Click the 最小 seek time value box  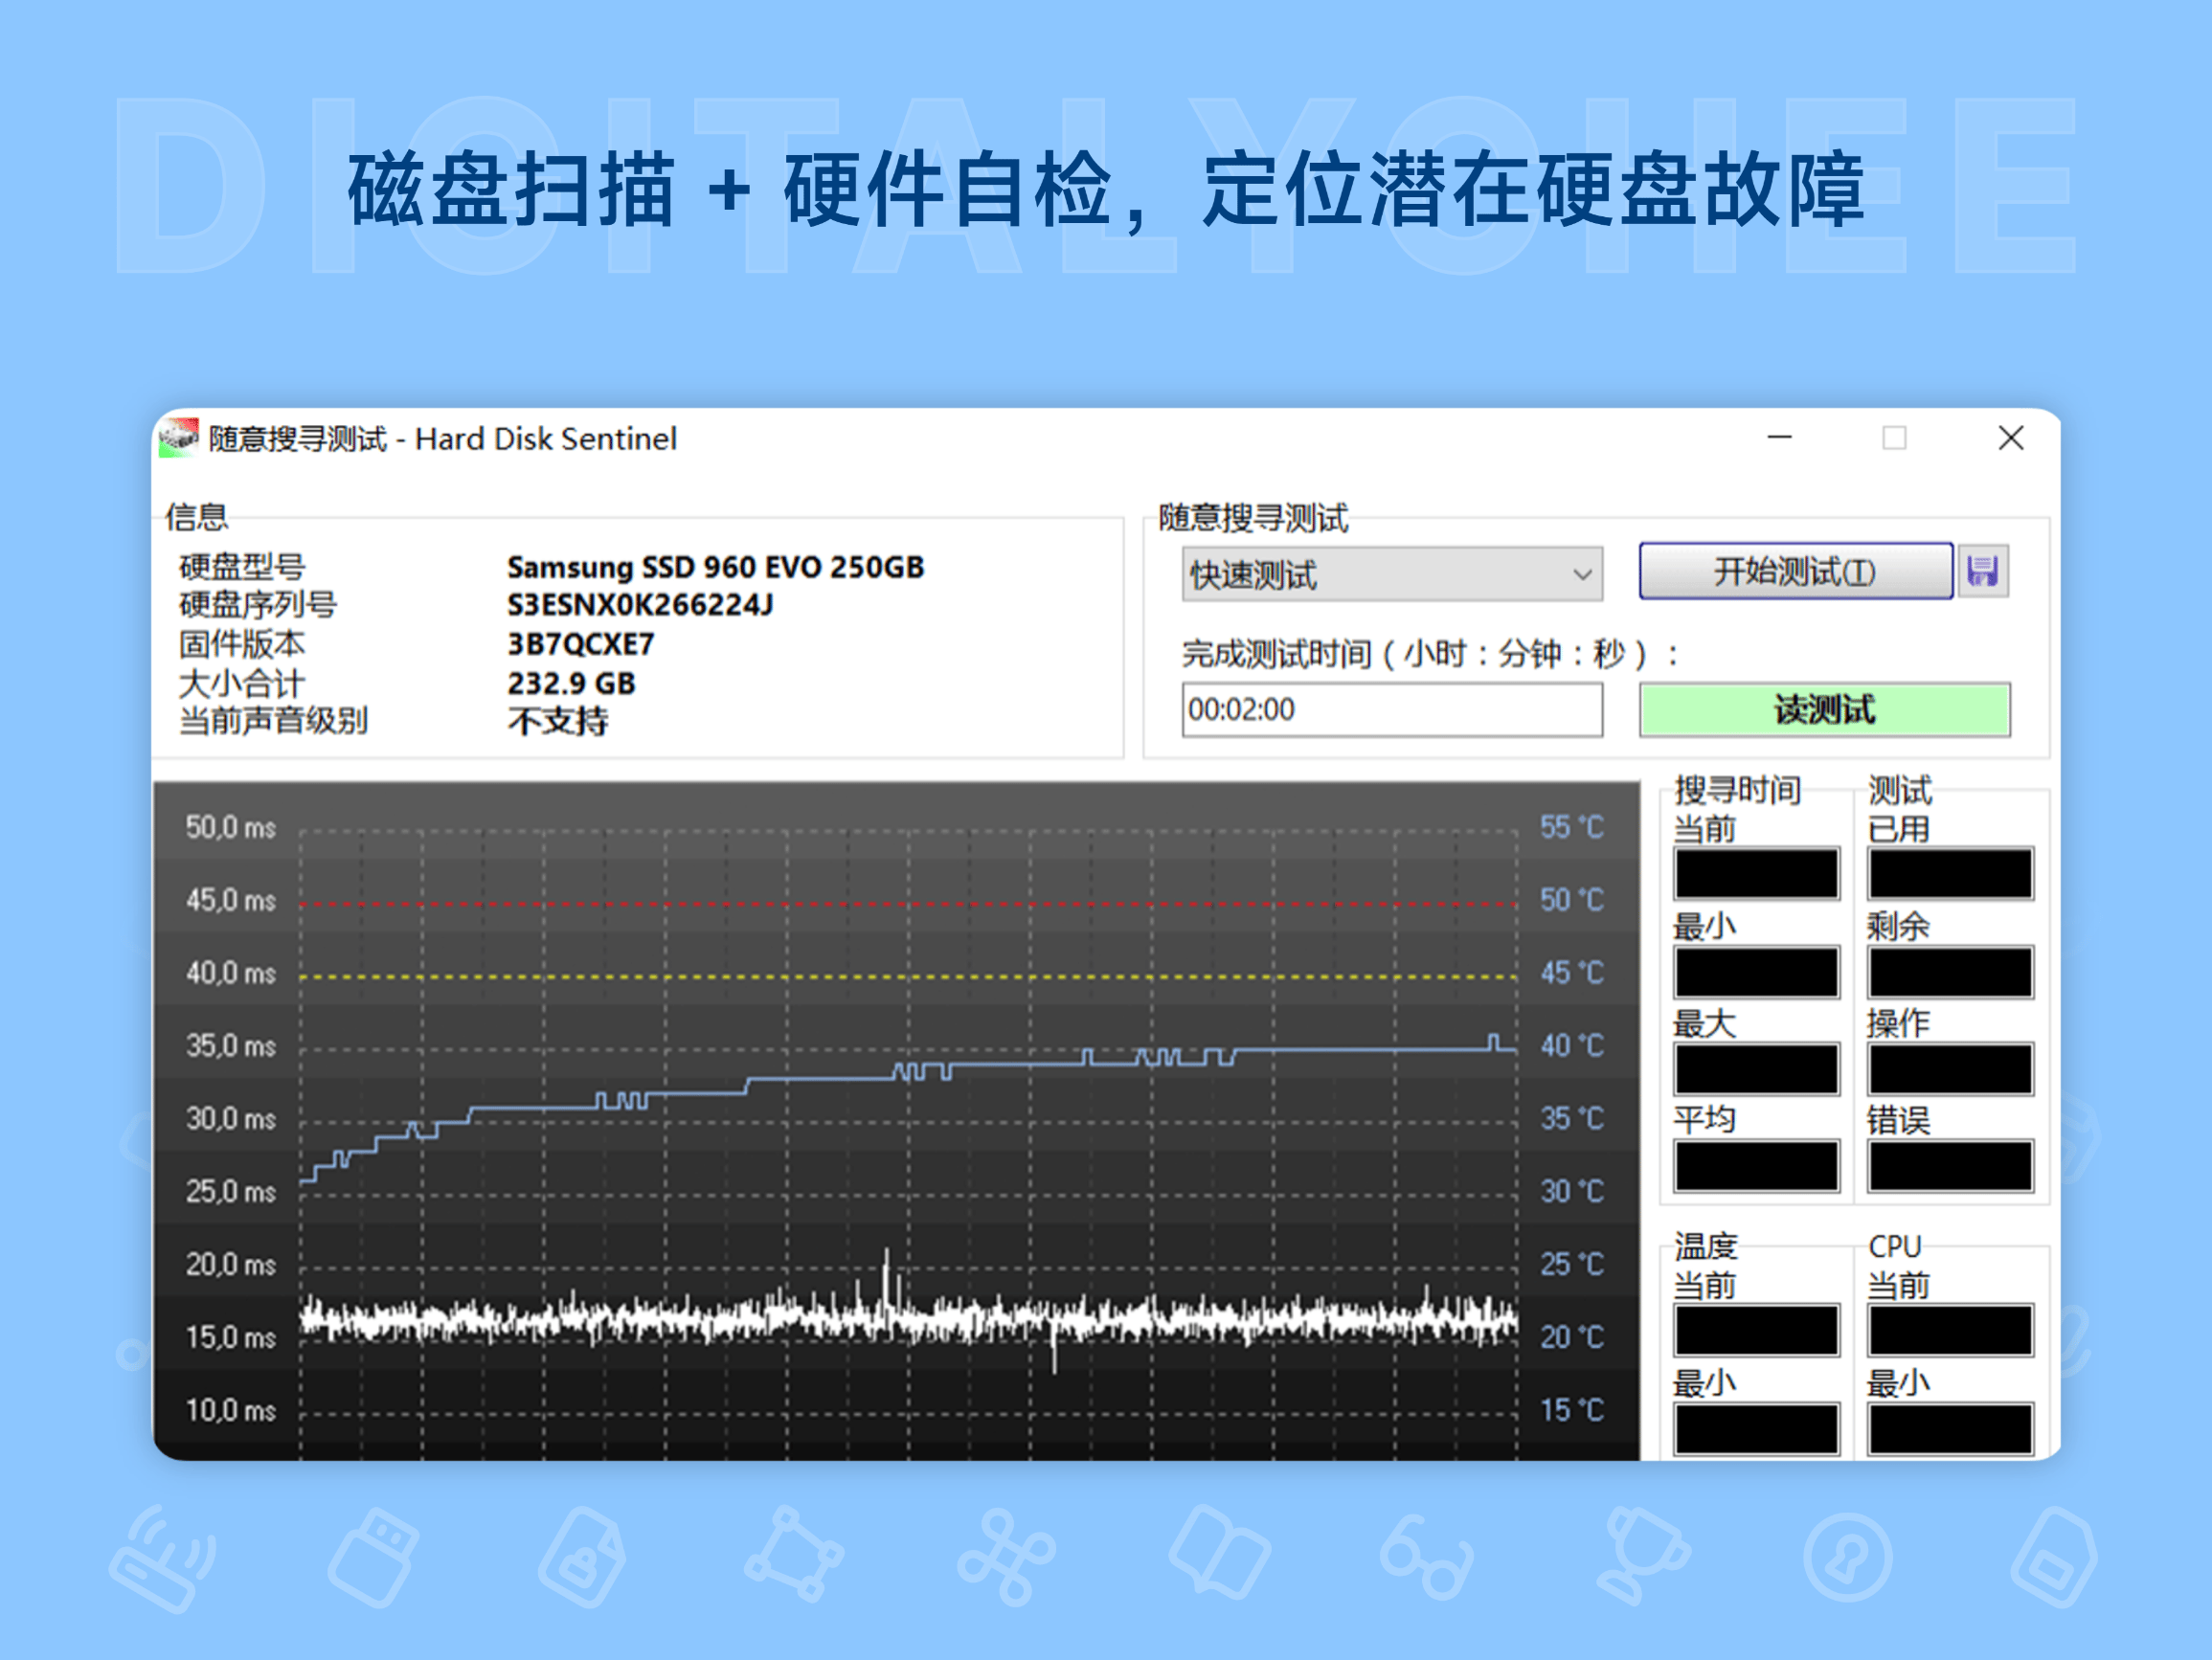point(1756,972)
